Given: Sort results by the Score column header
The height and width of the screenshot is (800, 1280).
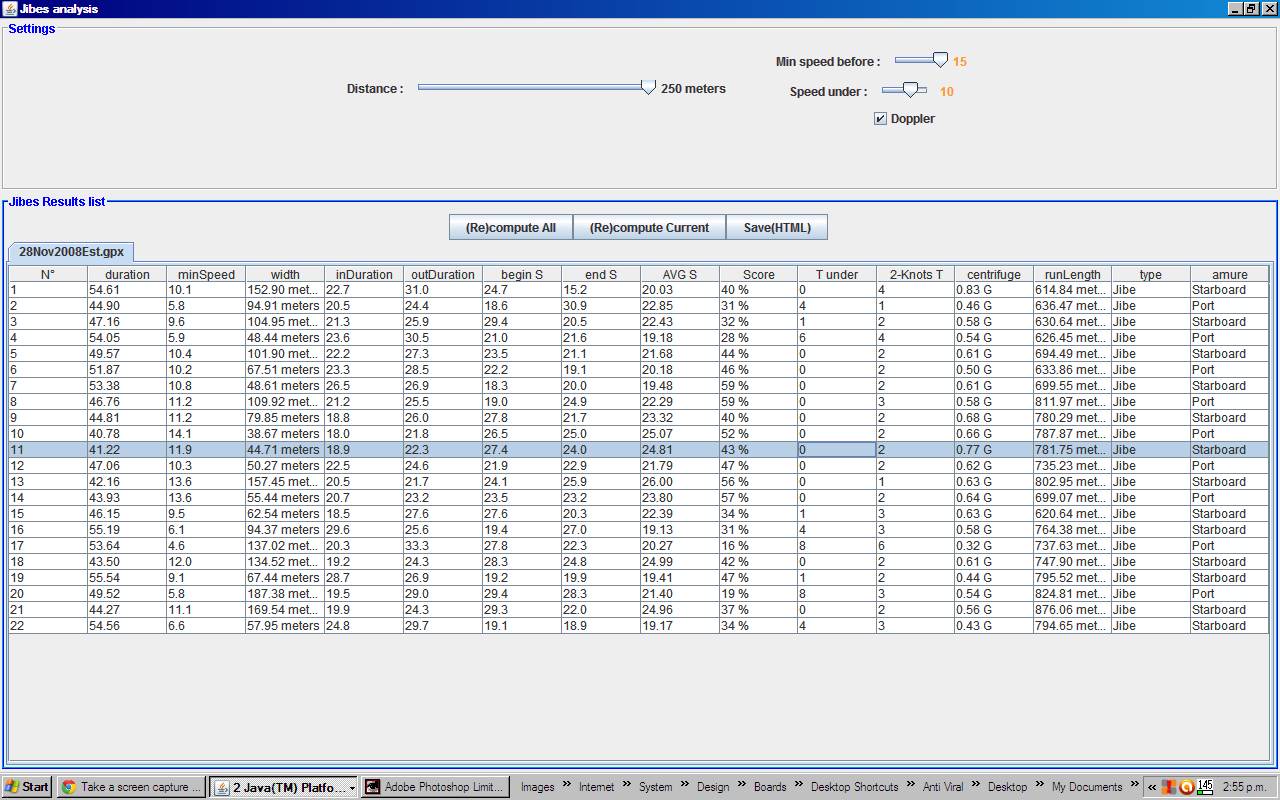Looking at the screenshot, I should click(757, 274).
